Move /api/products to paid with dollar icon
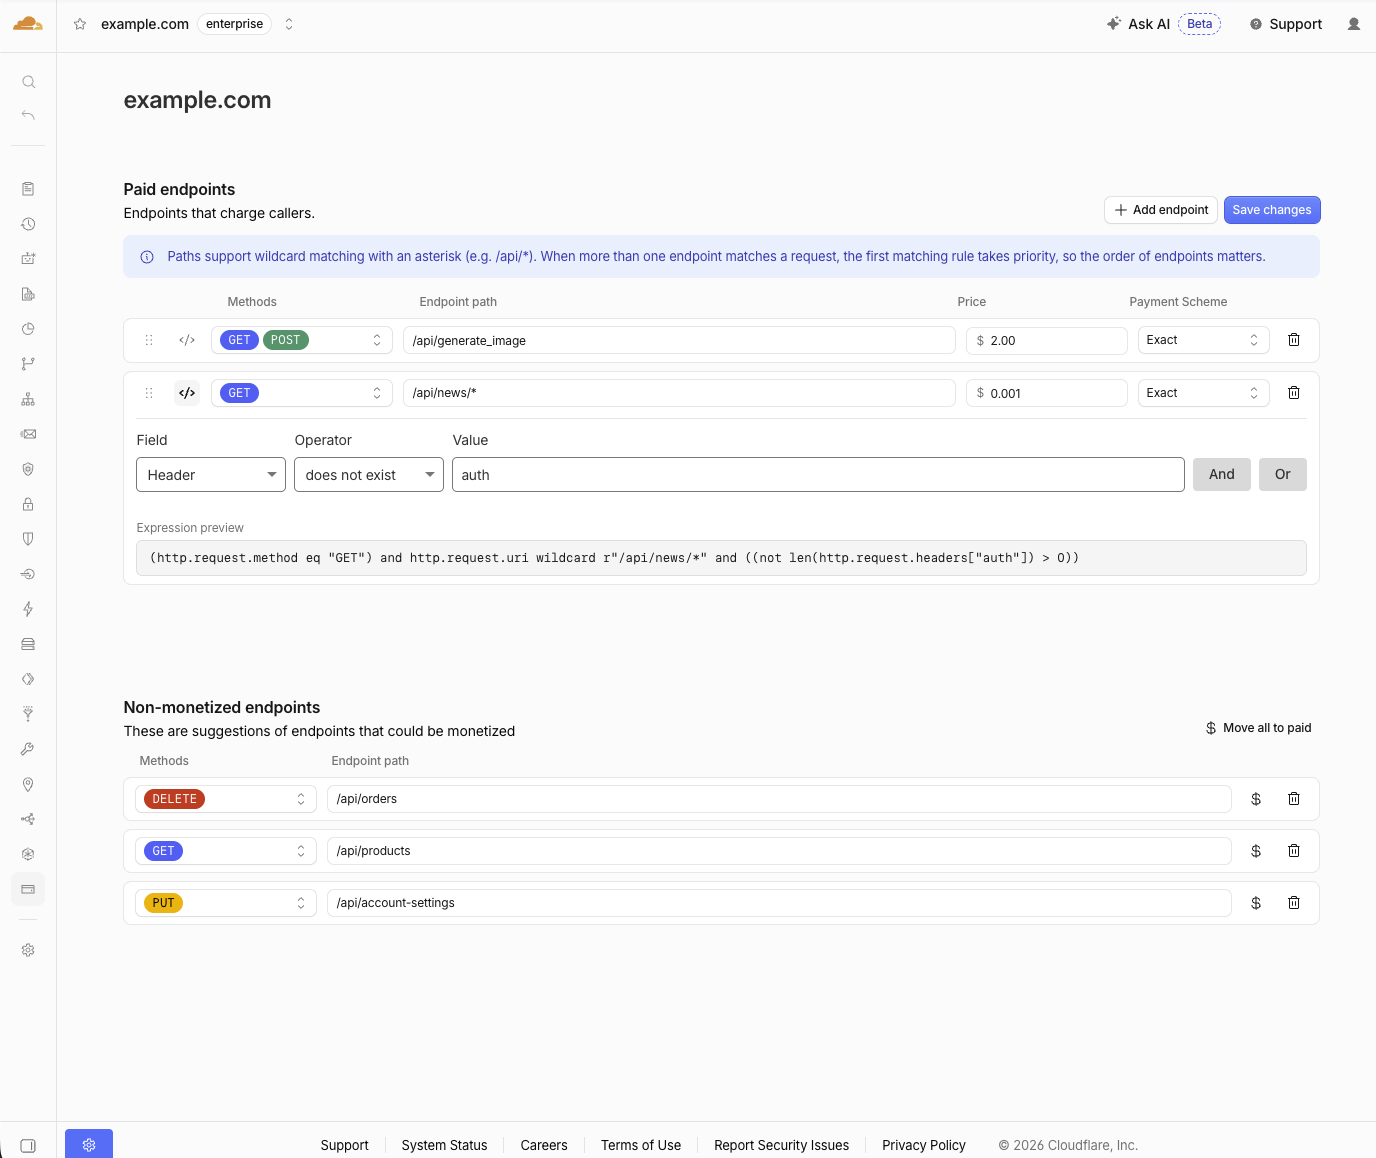 point(1256,851)
